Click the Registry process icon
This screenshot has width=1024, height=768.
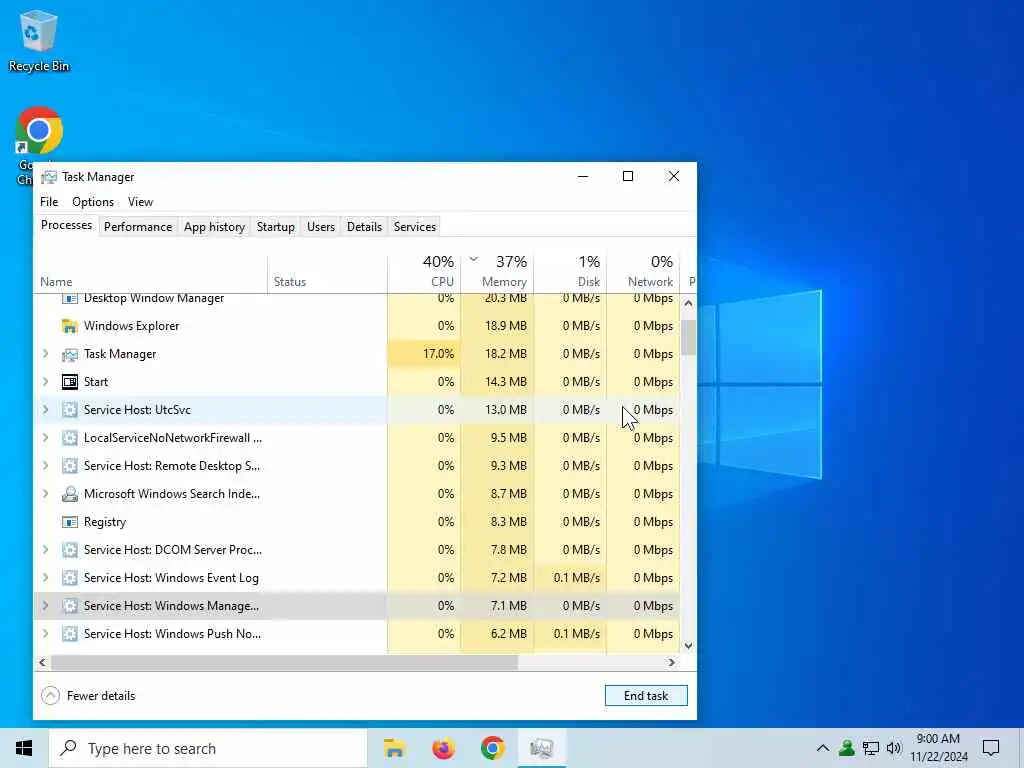click(70, 522)
